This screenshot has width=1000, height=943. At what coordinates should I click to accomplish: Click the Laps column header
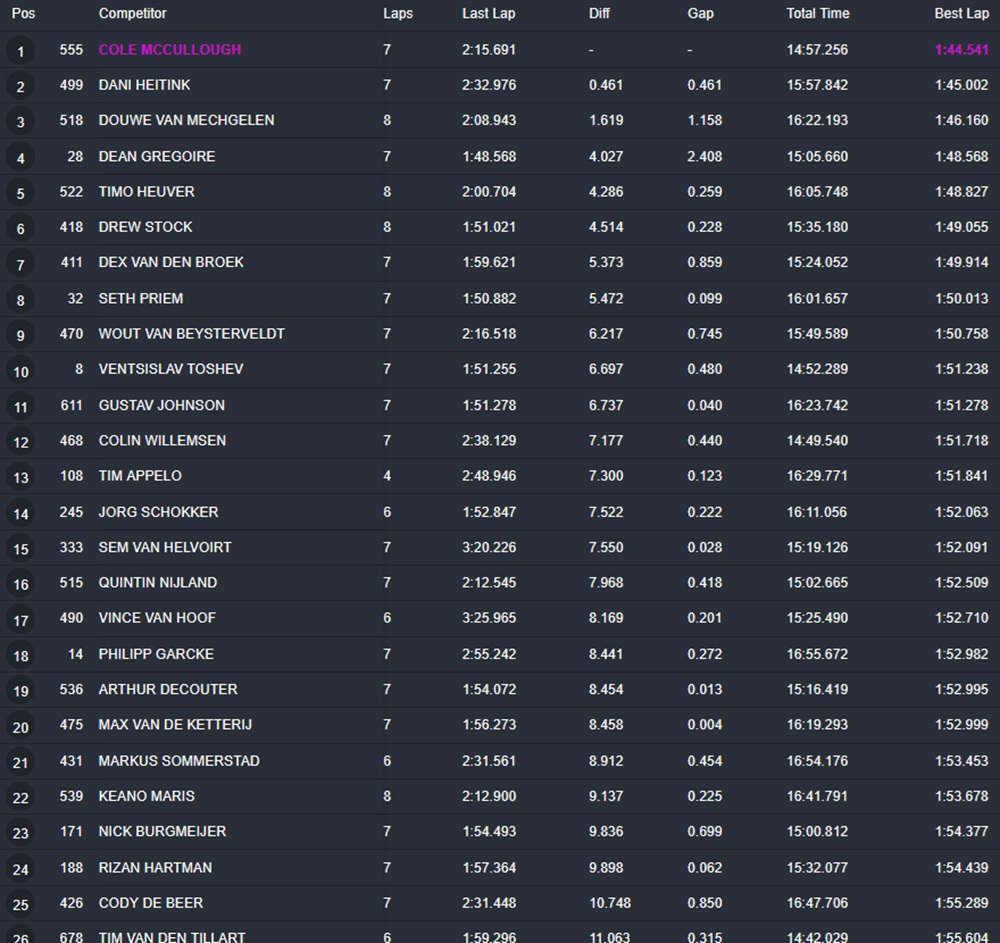(x=397, y=14)
